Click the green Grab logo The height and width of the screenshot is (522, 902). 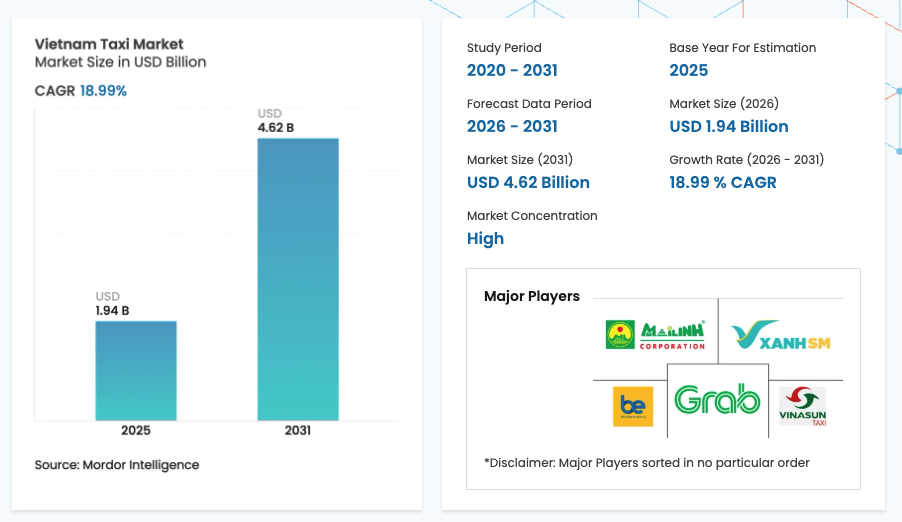717,400
